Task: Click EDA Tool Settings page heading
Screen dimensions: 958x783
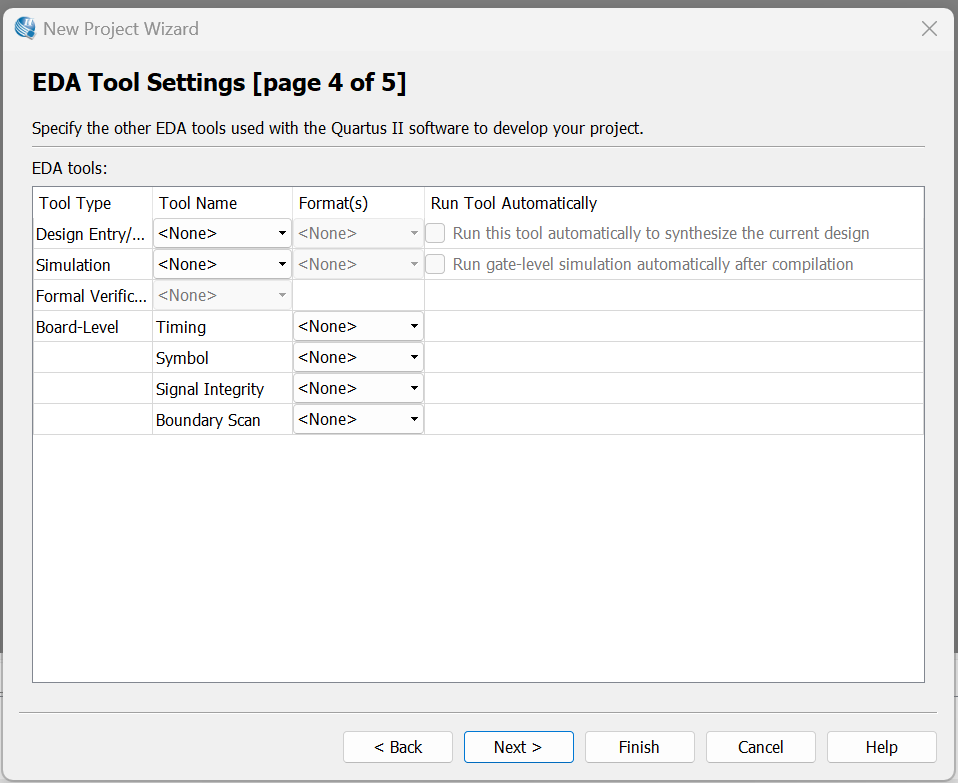Action: click(x=219, y=82)
